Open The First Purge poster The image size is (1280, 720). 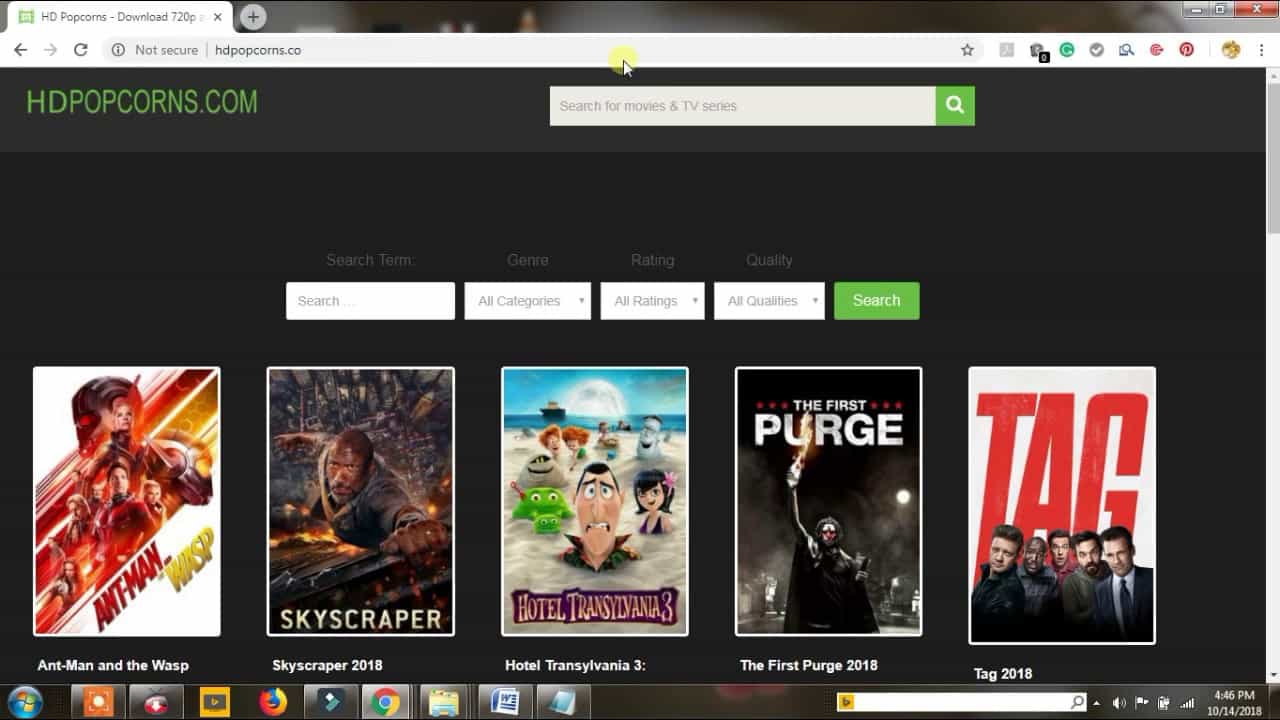[x=829, y=501]
